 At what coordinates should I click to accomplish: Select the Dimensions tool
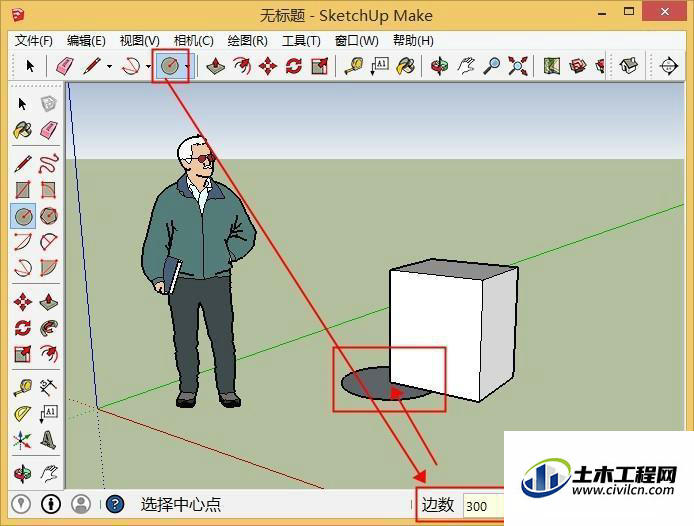49,387
